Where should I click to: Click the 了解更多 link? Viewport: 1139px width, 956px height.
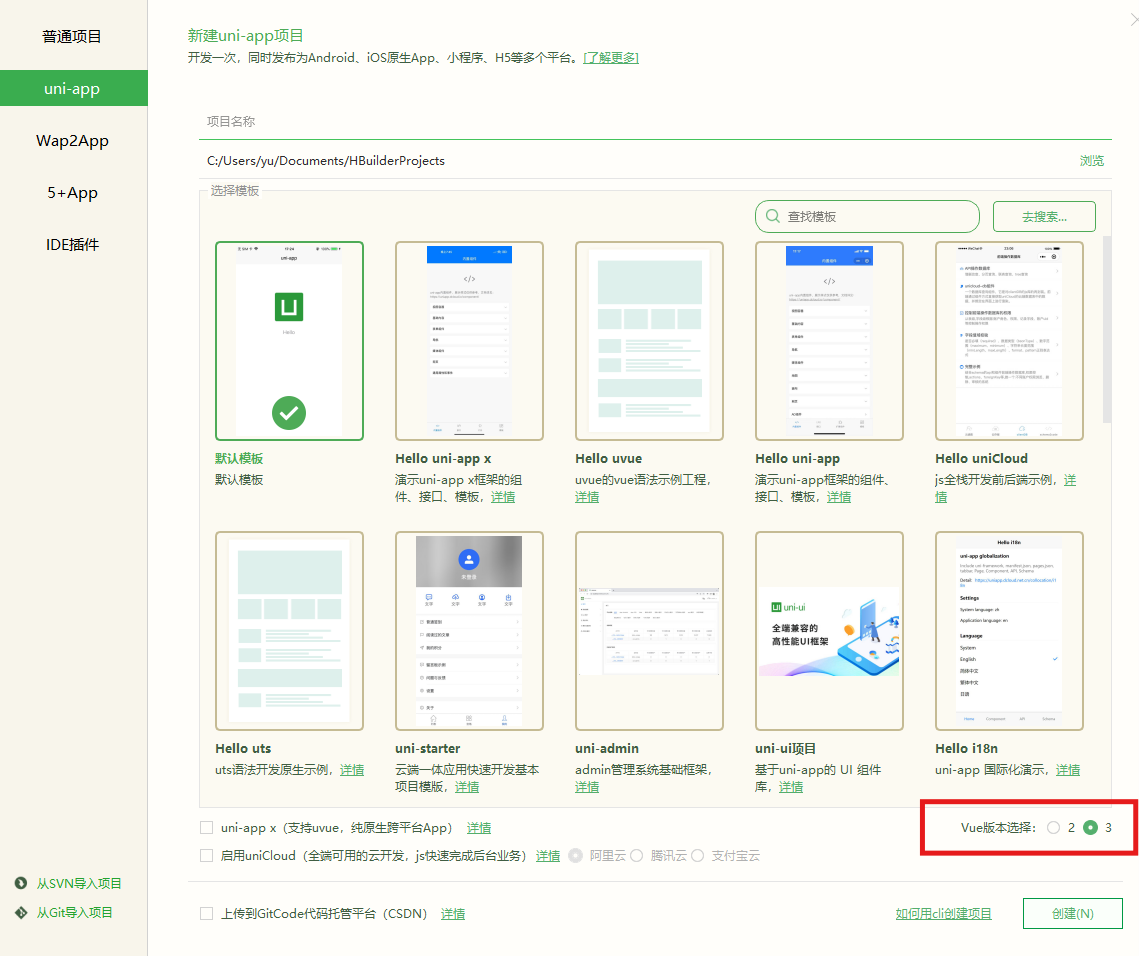click(x=611, y=57)
